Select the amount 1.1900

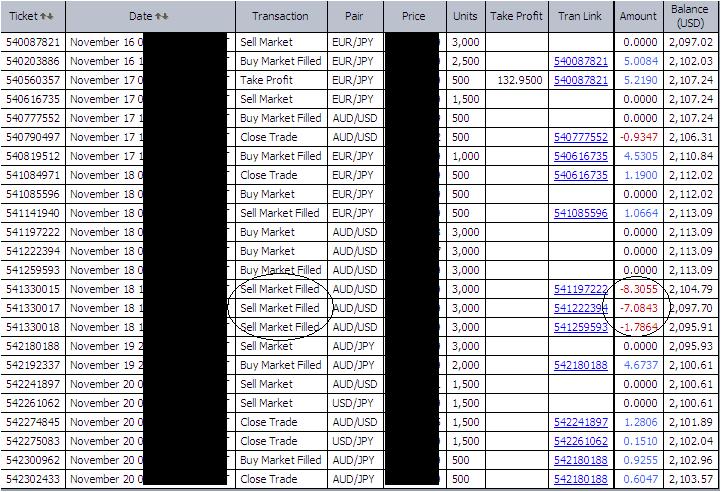point(641,175)
